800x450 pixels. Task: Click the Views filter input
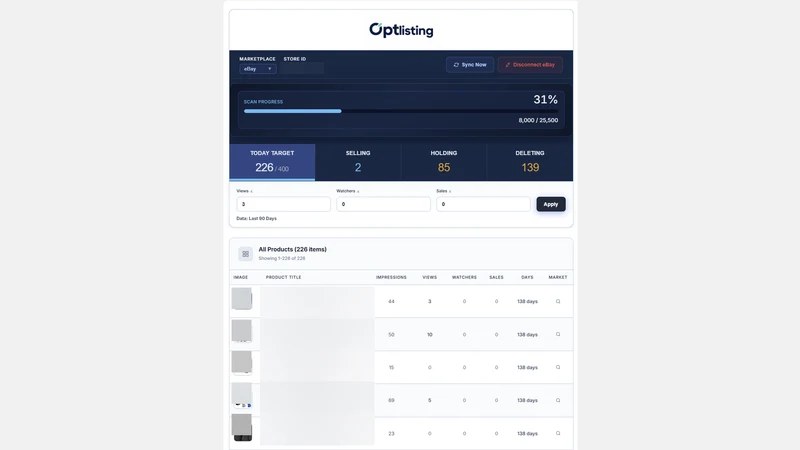click(283, 204)
